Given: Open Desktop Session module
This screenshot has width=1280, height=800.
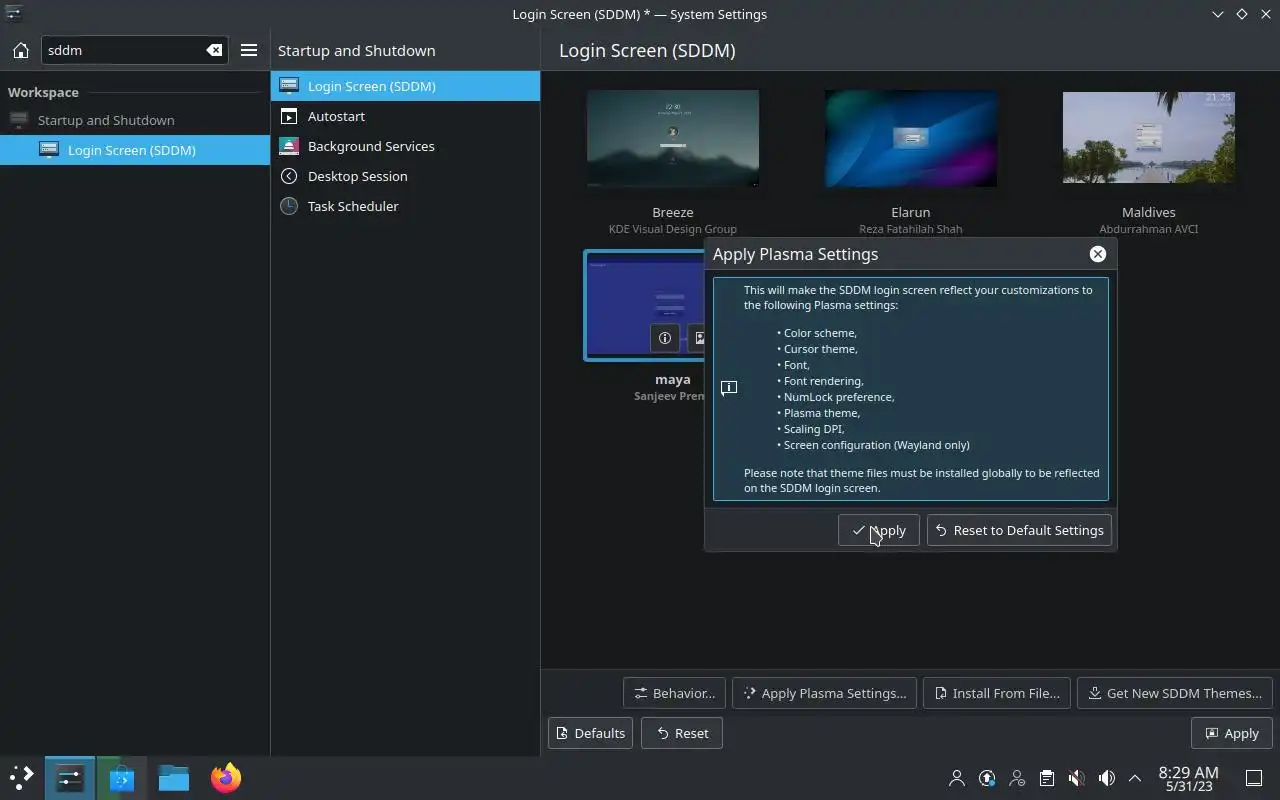Looking at the screenshot, I should coord(405,176).
